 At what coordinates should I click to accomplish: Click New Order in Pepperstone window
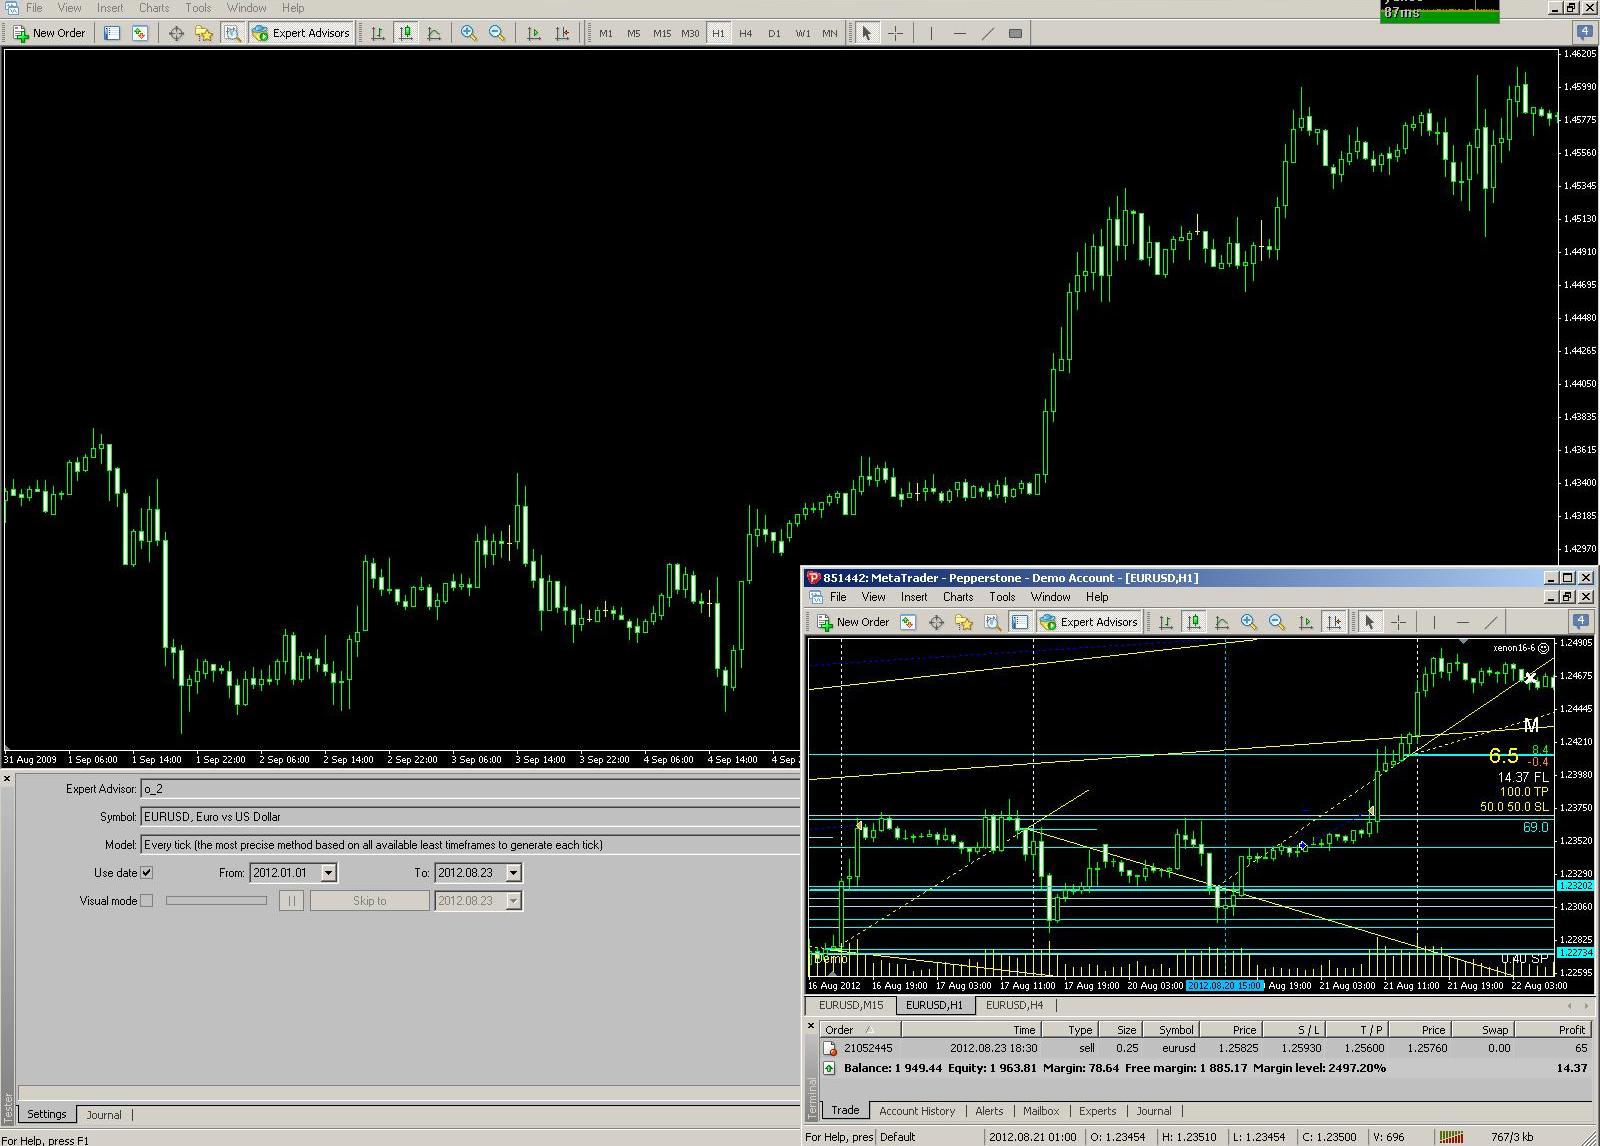tap(853, 622)
